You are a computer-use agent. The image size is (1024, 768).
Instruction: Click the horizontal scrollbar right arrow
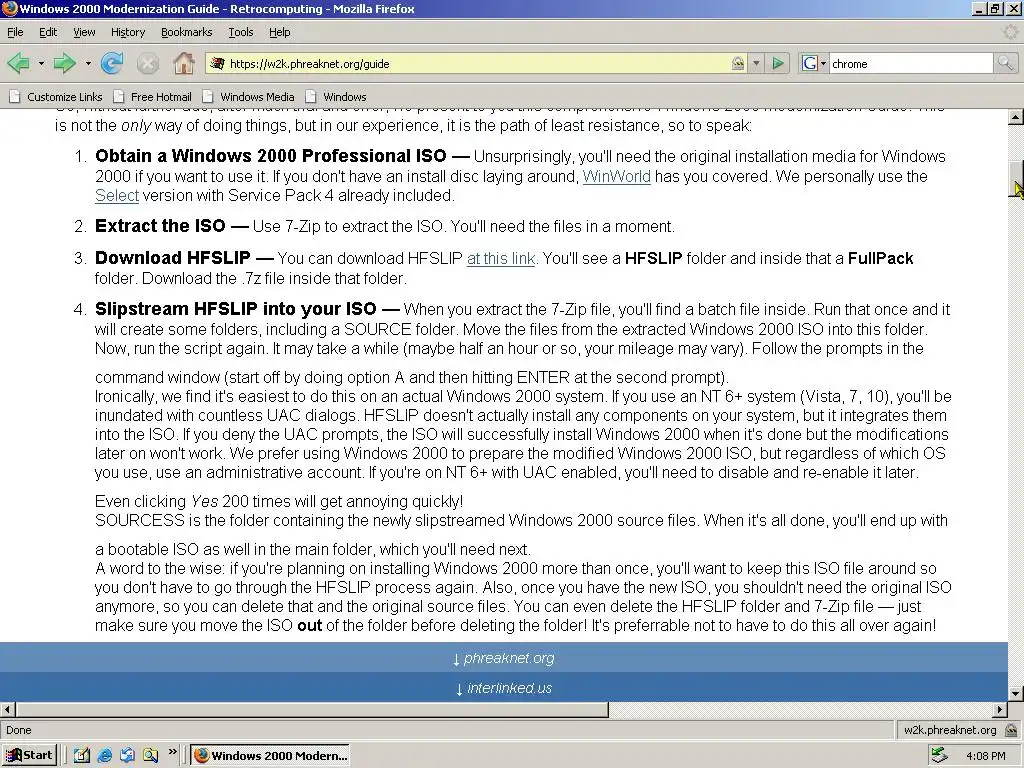(1000, 709)
